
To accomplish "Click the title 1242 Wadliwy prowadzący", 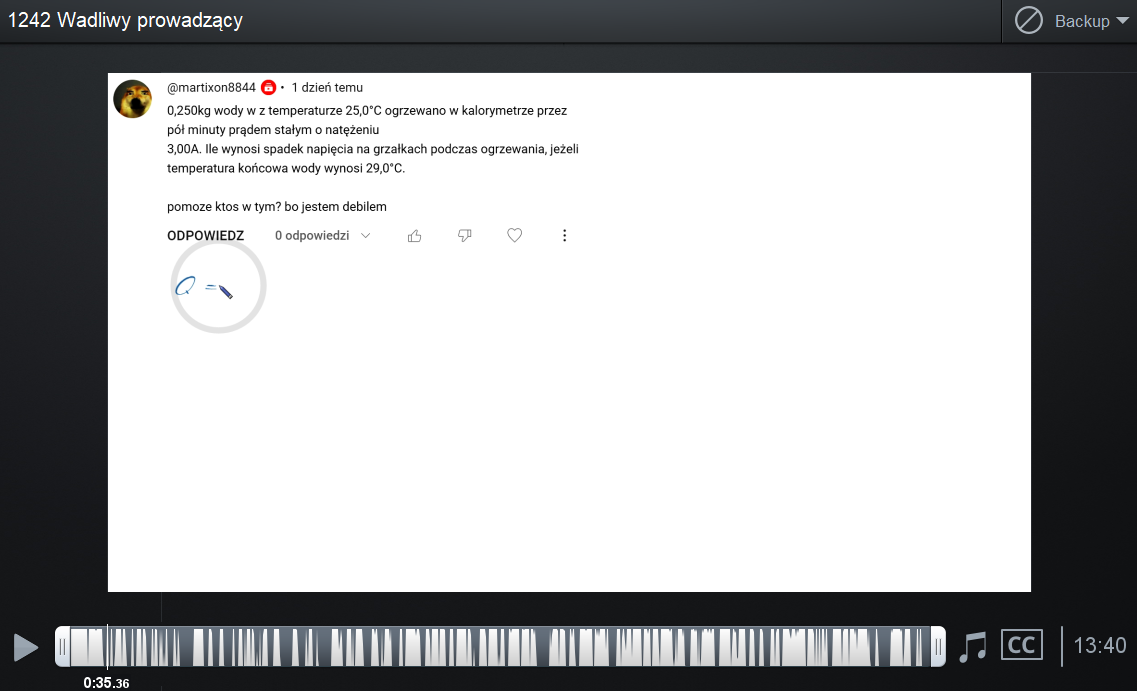I will click(125, 21).
